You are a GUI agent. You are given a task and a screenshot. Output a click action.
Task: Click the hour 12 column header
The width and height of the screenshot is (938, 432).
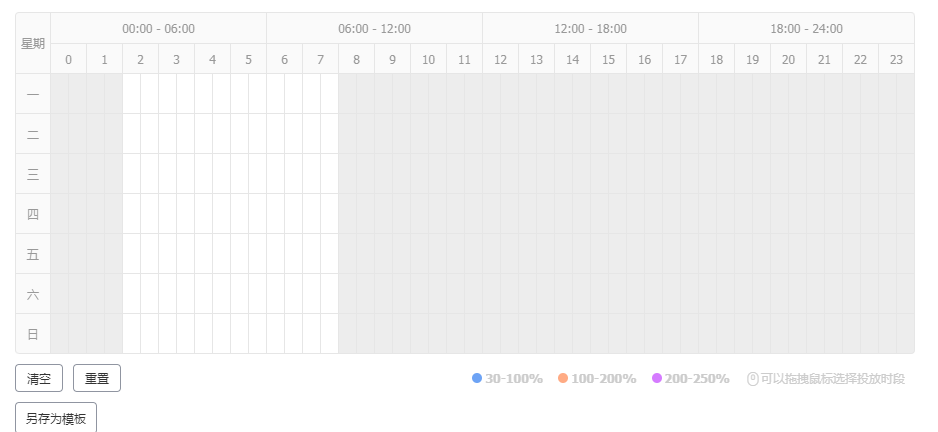coord(500,60)
